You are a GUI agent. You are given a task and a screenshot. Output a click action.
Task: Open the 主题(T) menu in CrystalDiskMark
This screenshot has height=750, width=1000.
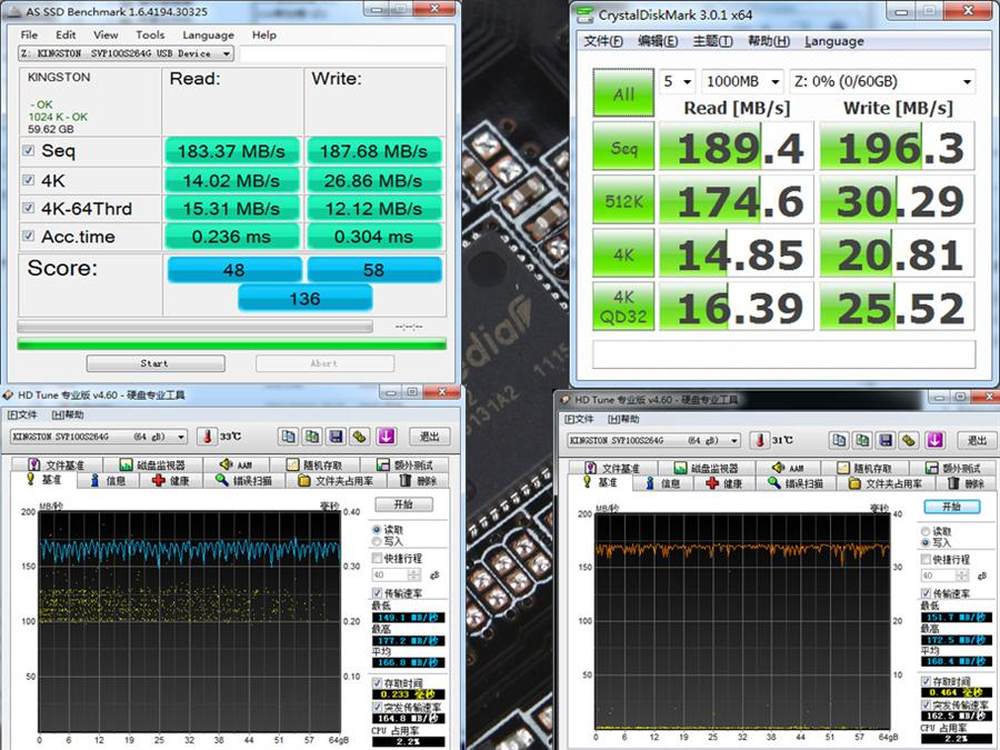pyautogui.click(x=712, y=41)
